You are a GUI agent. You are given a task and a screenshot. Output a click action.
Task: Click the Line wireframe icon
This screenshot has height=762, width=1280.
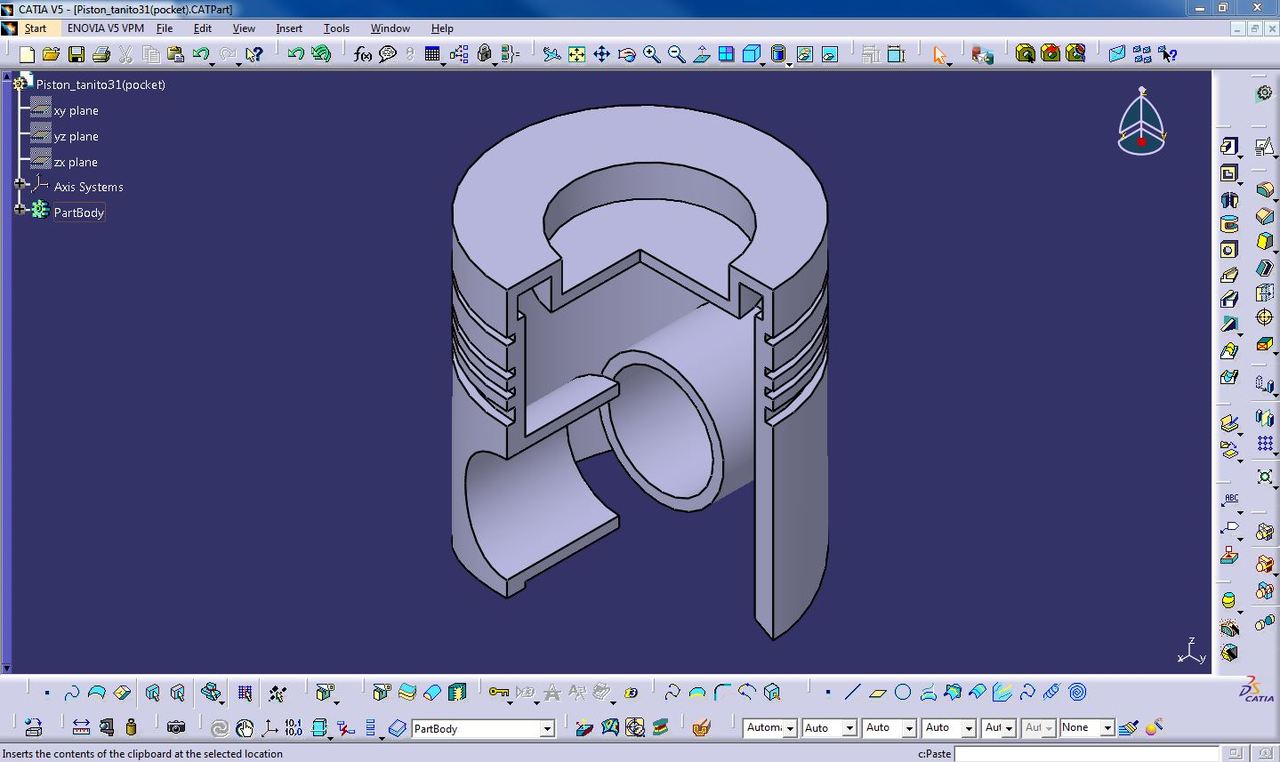(852, 692)
